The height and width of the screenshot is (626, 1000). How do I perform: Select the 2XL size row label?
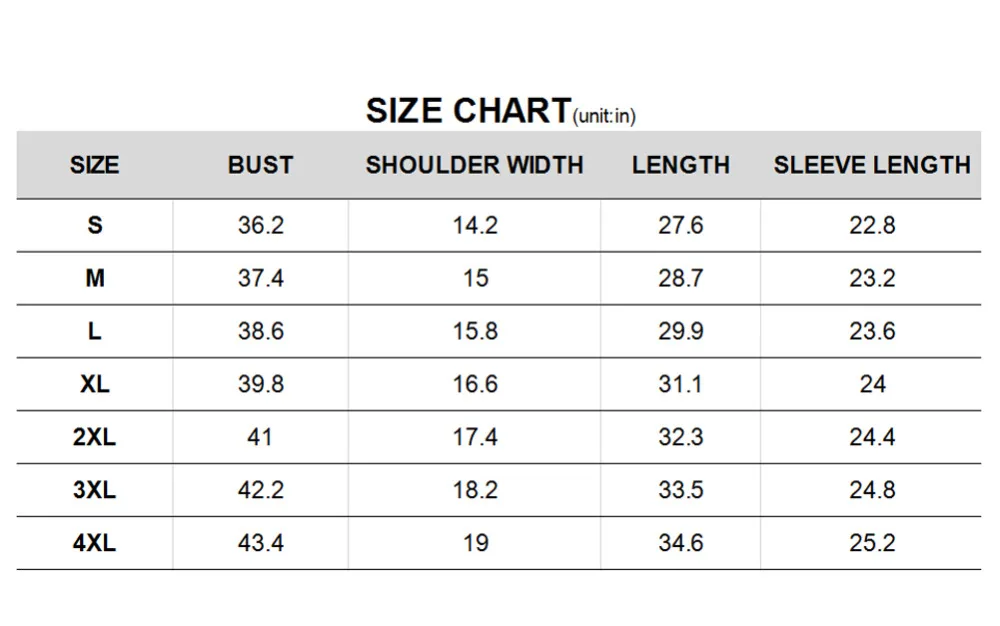click(x=94, y=437)
